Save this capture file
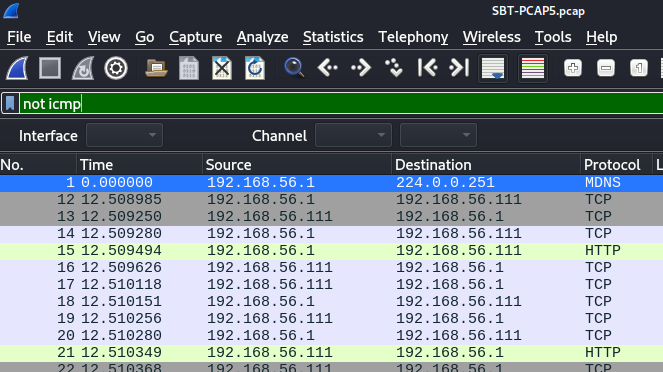663x372 pixels. pos(189,68)
